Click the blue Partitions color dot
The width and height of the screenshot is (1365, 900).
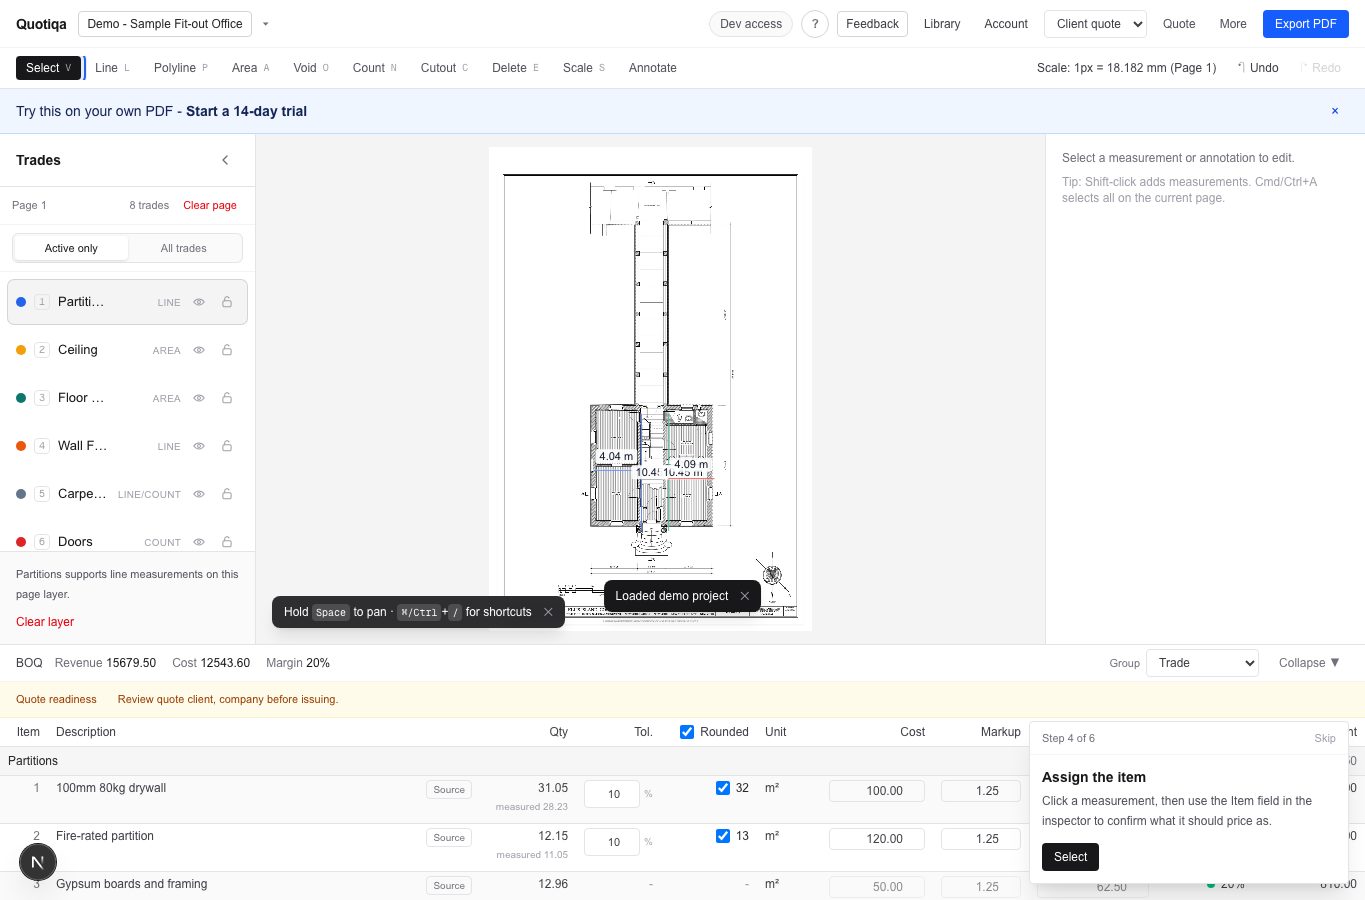click(x=21, y=302)
